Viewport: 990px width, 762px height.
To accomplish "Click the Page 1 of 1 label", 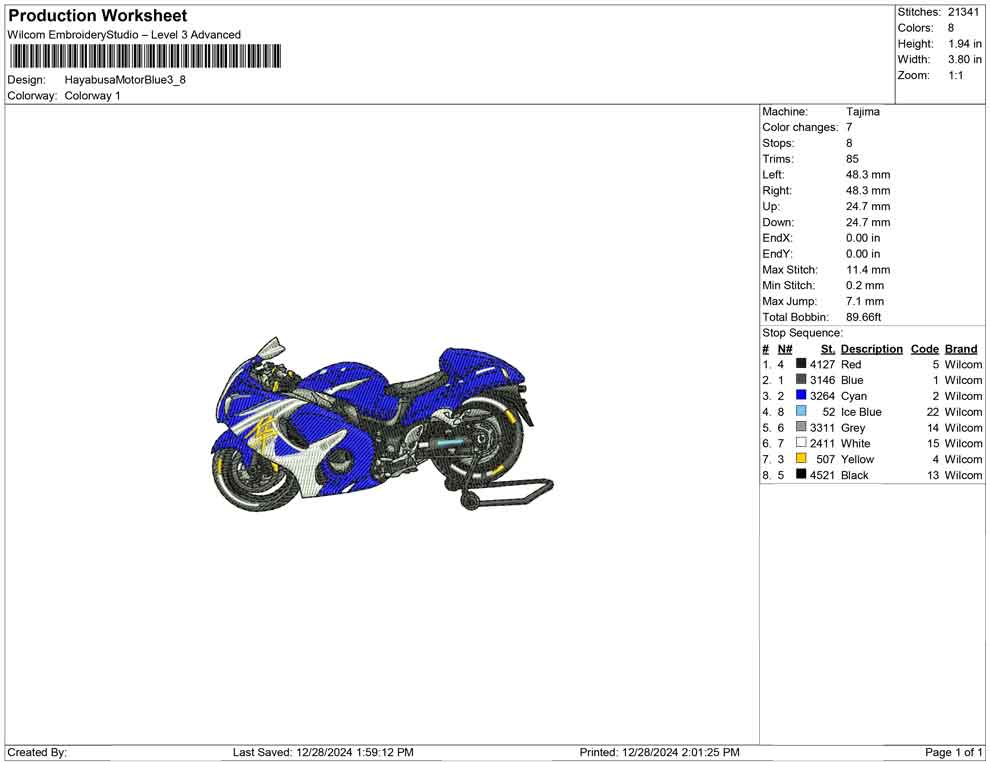I will (951, 752).
